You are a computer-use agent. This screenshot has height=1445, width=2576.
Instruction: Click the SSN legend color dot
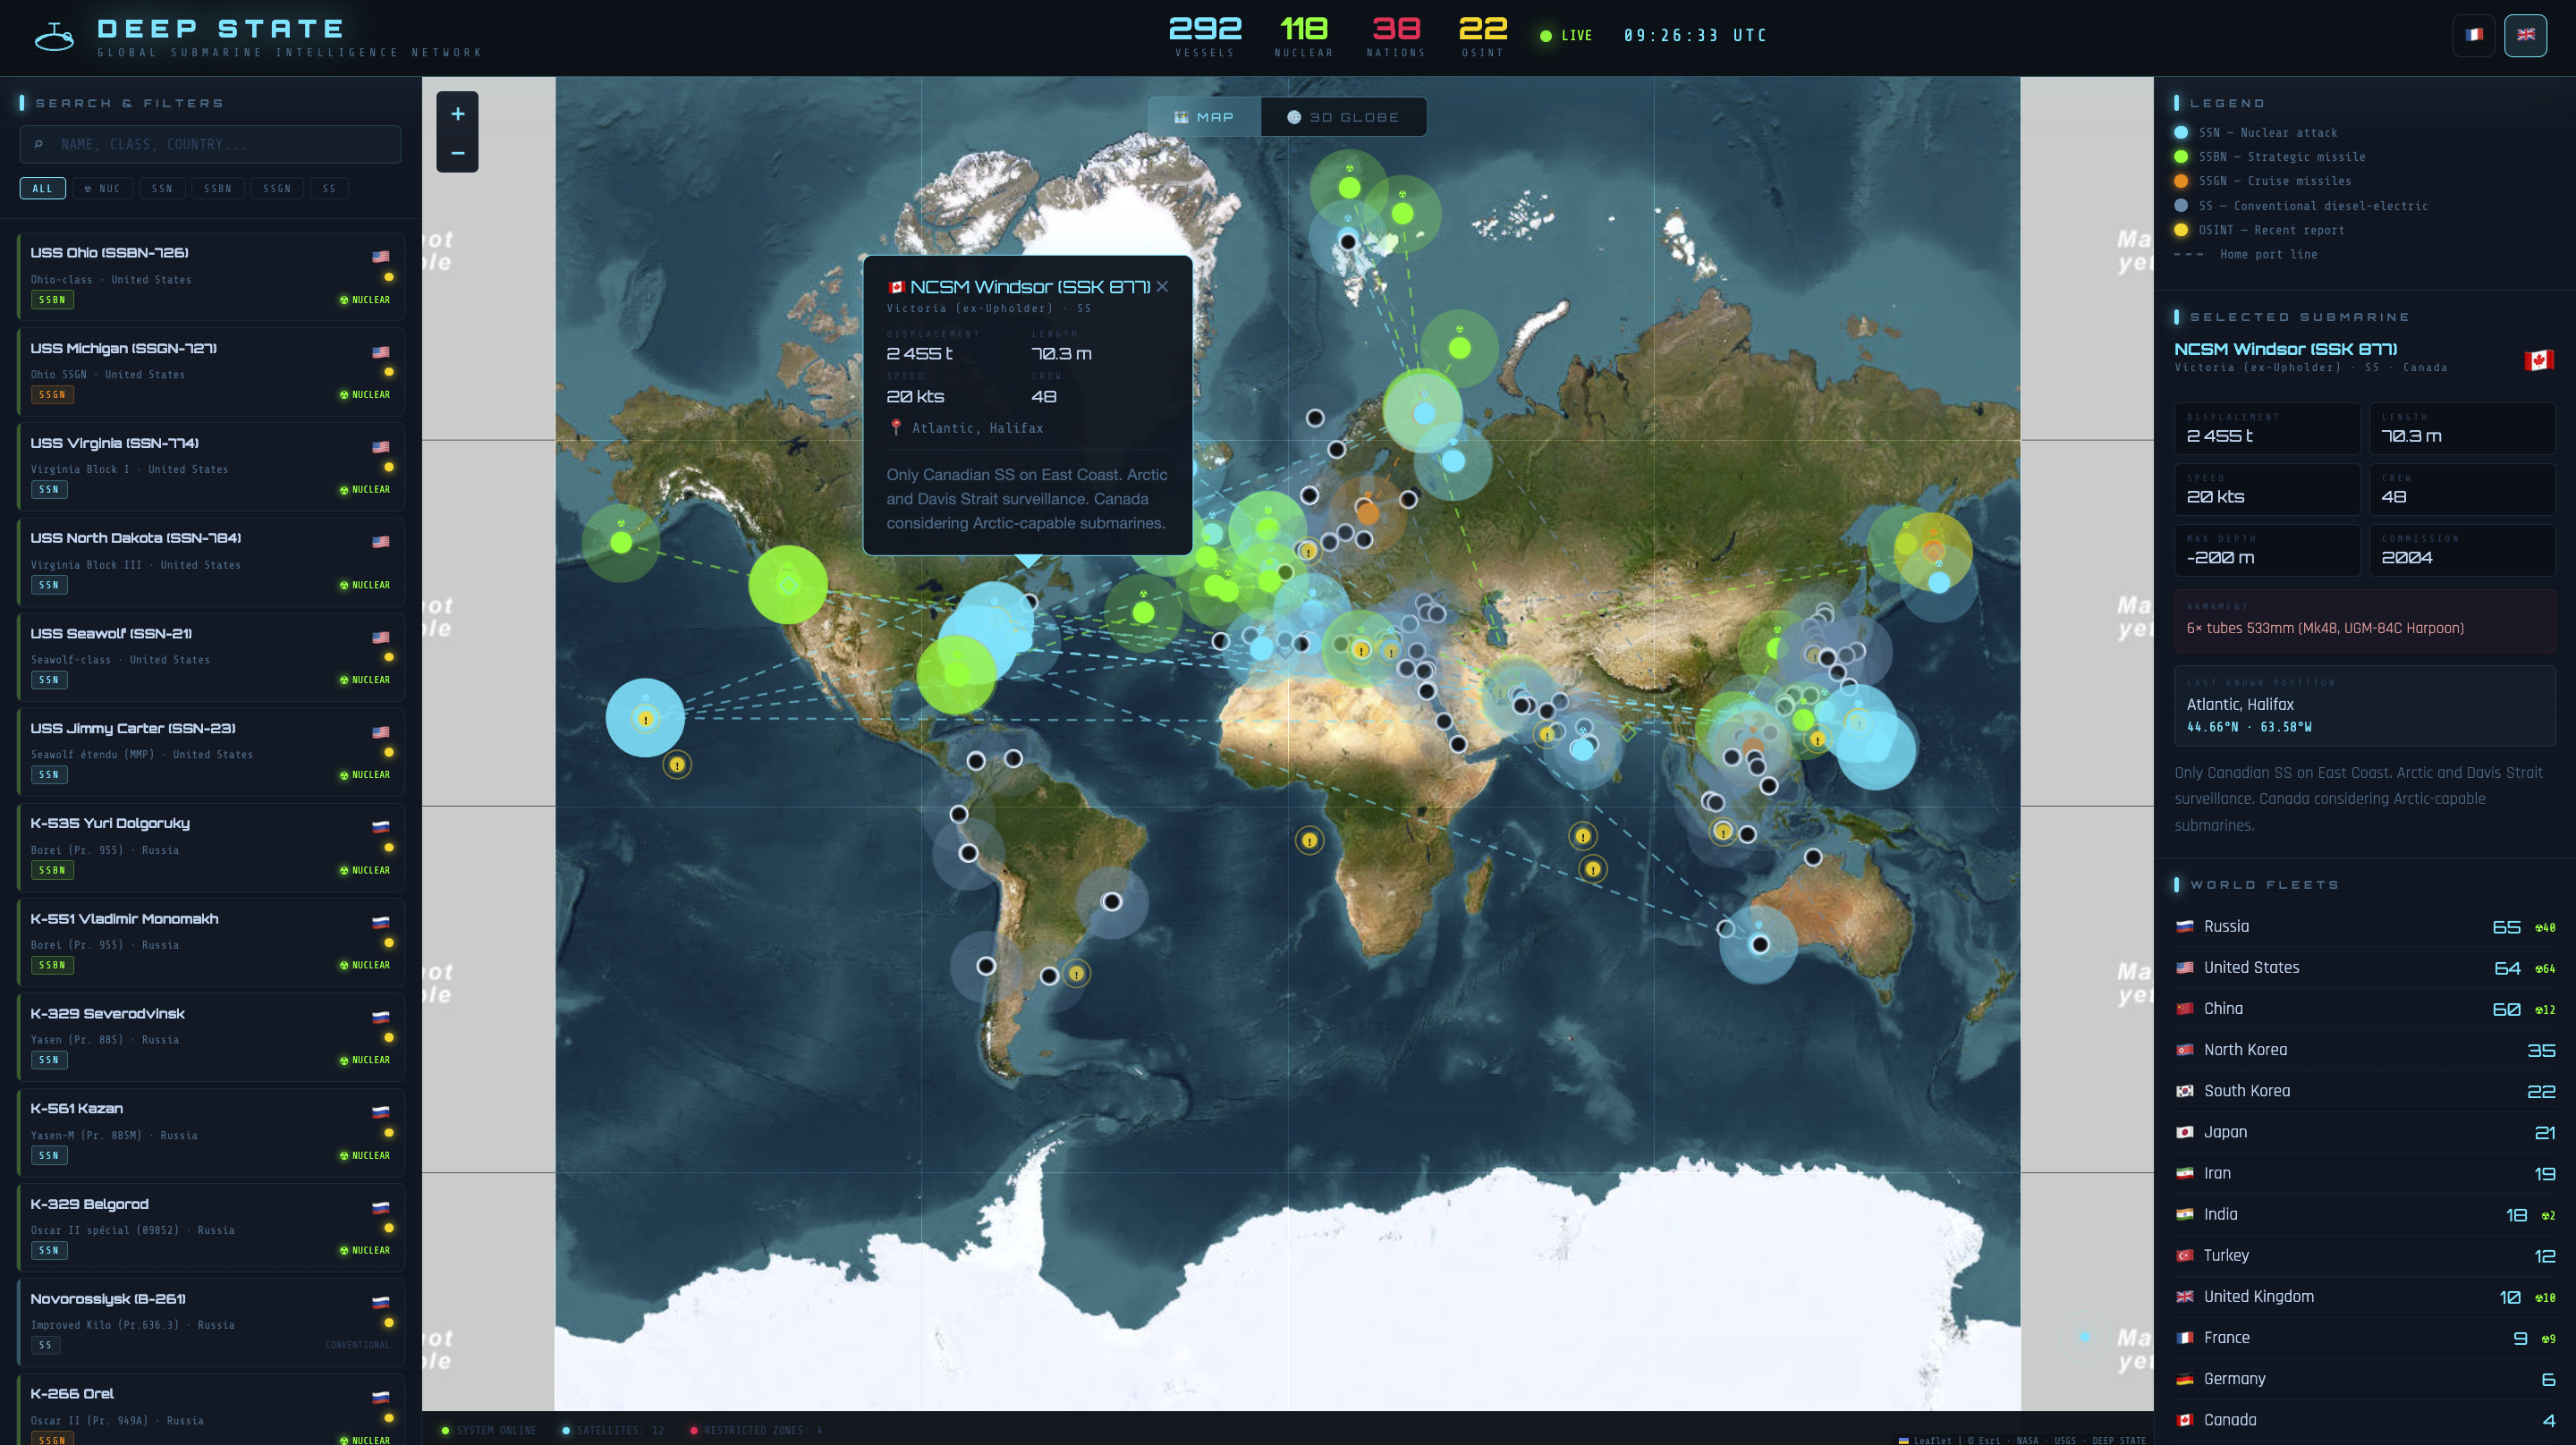(x=2181, y=132)
